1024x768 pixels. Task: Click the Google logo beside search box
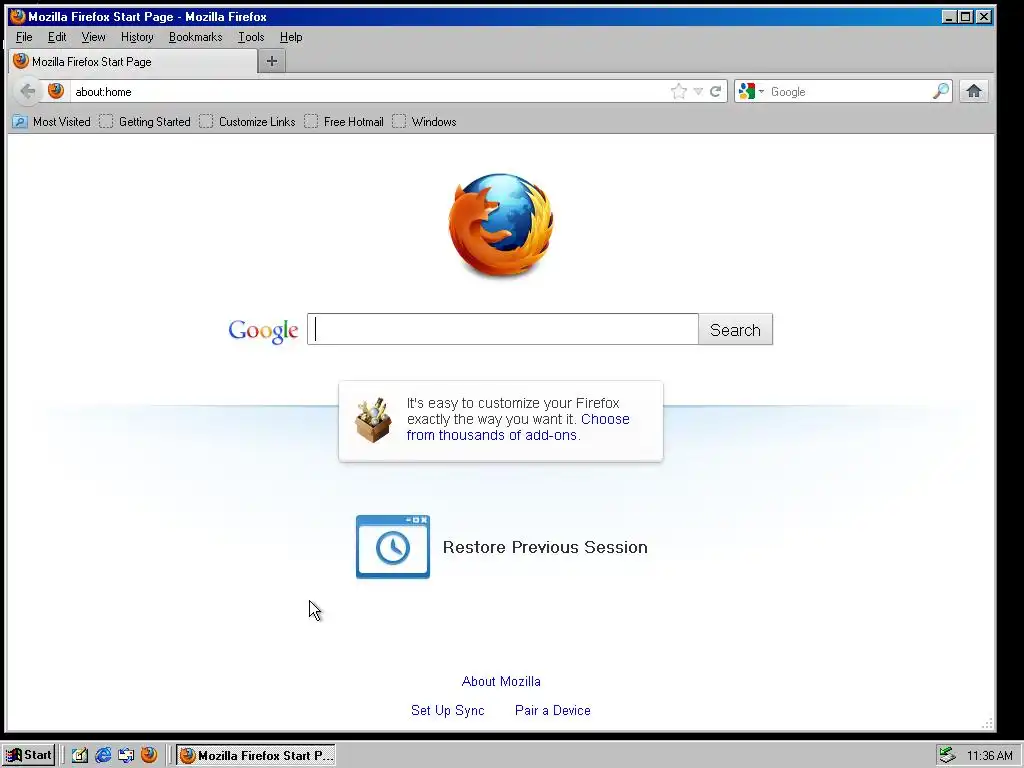tap(263, 331)
